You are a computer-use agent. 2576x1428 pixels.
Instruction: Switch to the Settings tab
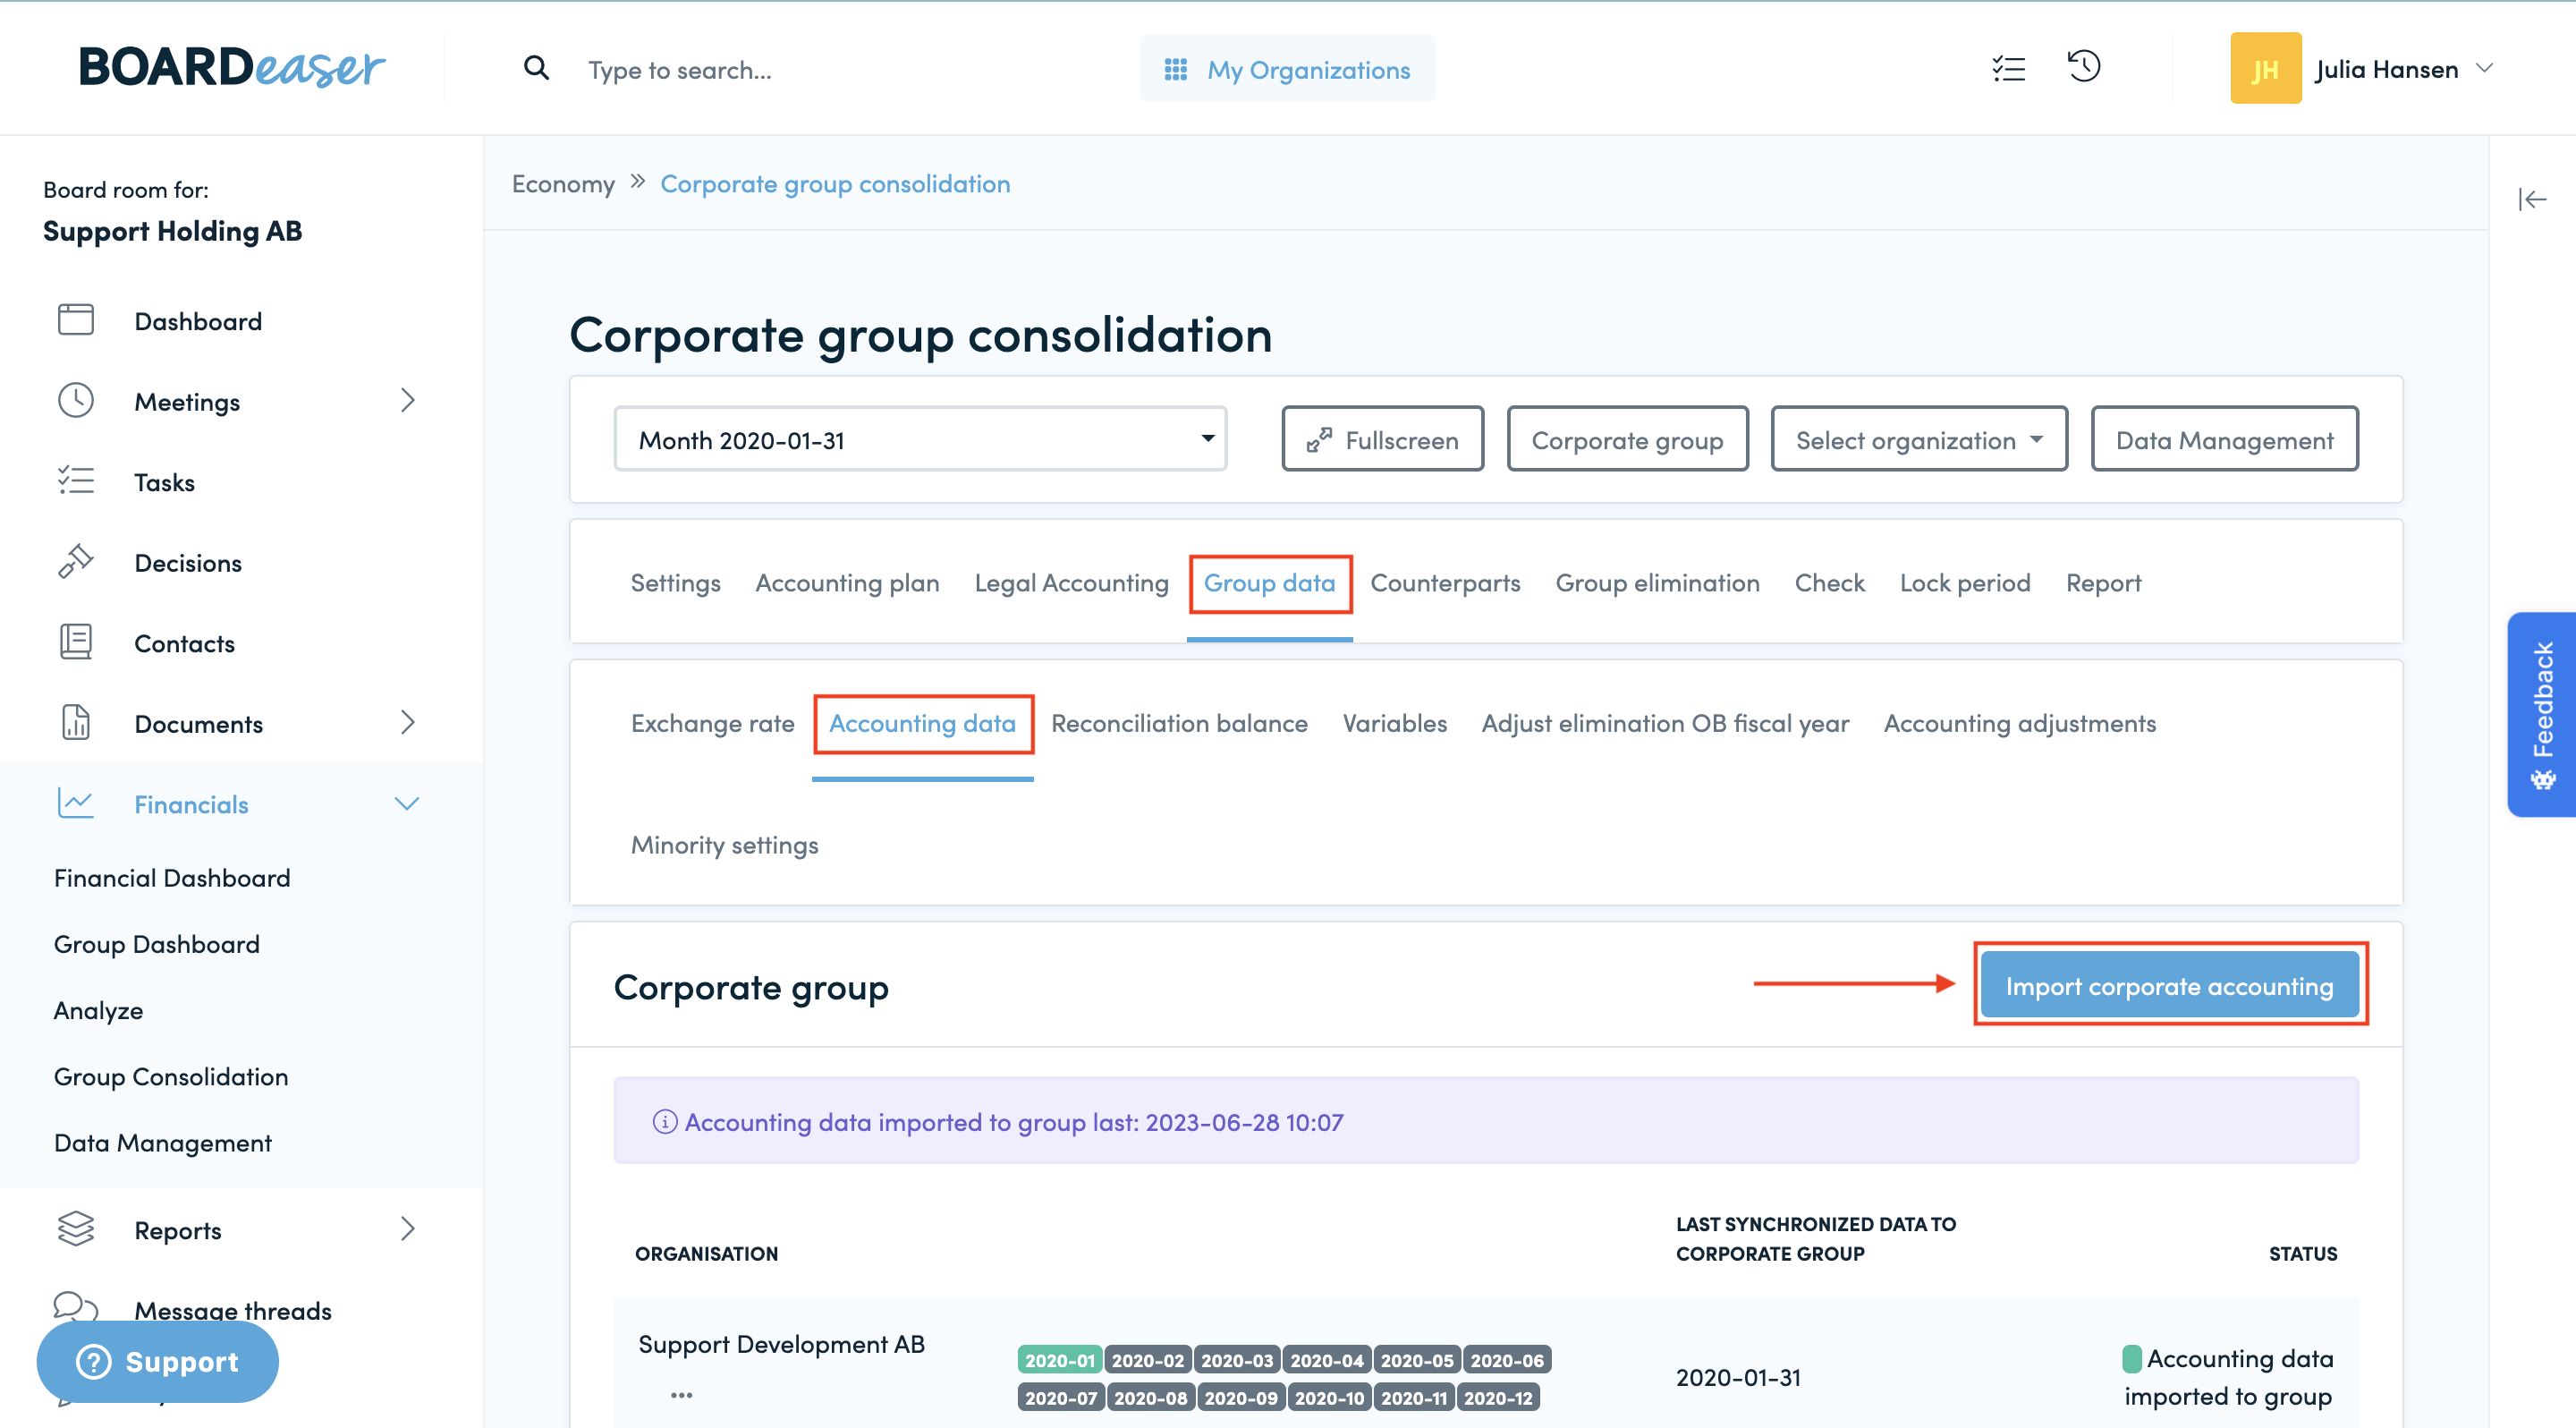[x=675, y=583]
